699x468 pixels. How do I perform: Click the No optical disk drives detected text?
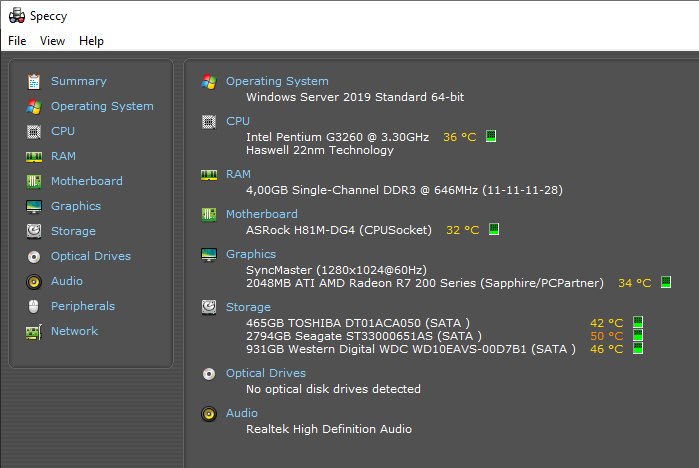[333, 390]
